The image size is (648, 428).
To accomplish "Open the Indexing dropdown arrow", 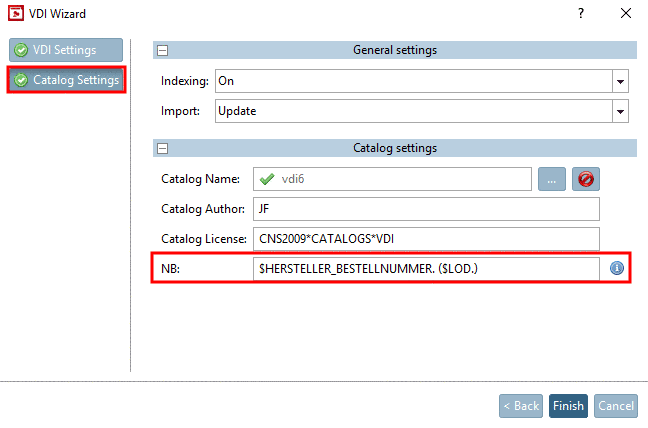I will click(x=620, y=81).
